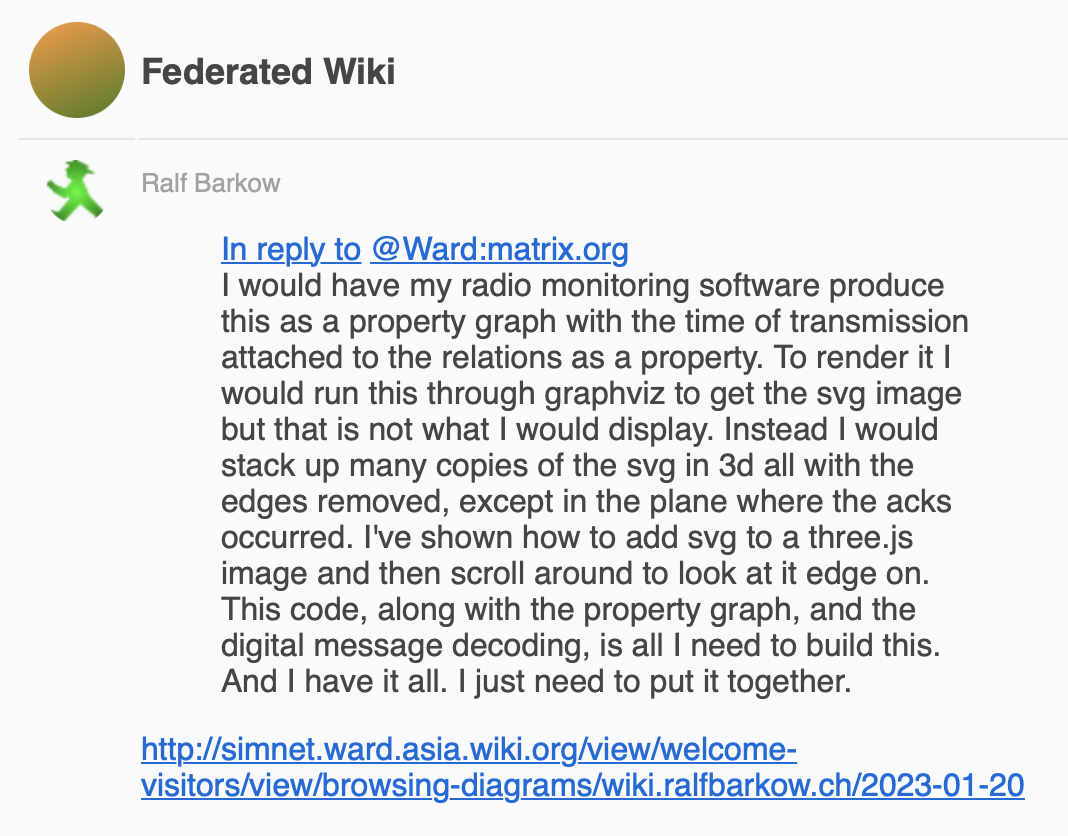This screenshot has width=1068, height=836.
Task: Click the line starting "stack up many copies"
Action: pyautogui.click(x=567, y=465)
